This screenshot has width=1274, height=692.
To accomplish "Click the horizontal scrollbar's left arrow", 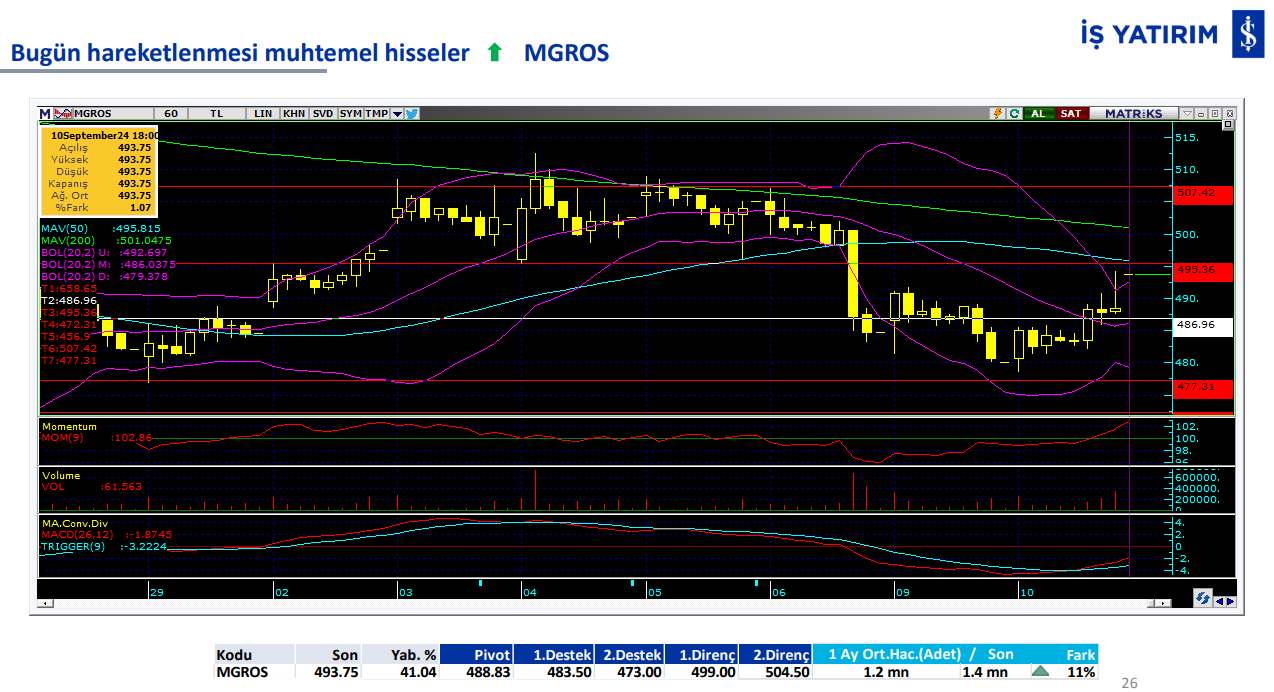I will 45,604.
